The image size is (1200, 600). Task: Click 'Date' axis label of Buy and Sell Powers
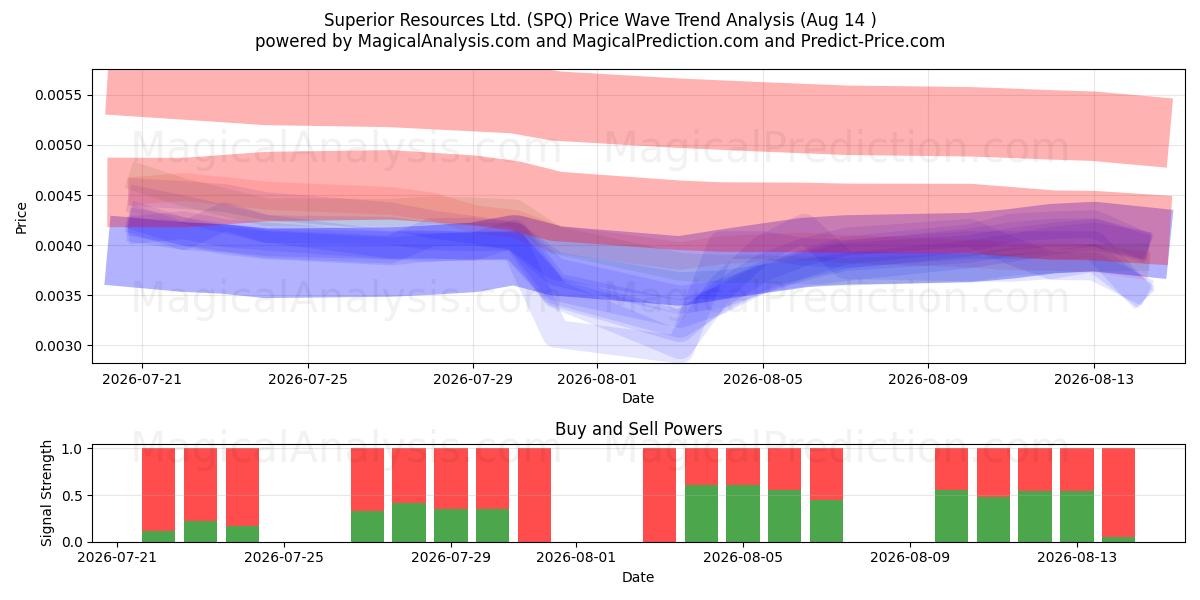click(638, 577)
